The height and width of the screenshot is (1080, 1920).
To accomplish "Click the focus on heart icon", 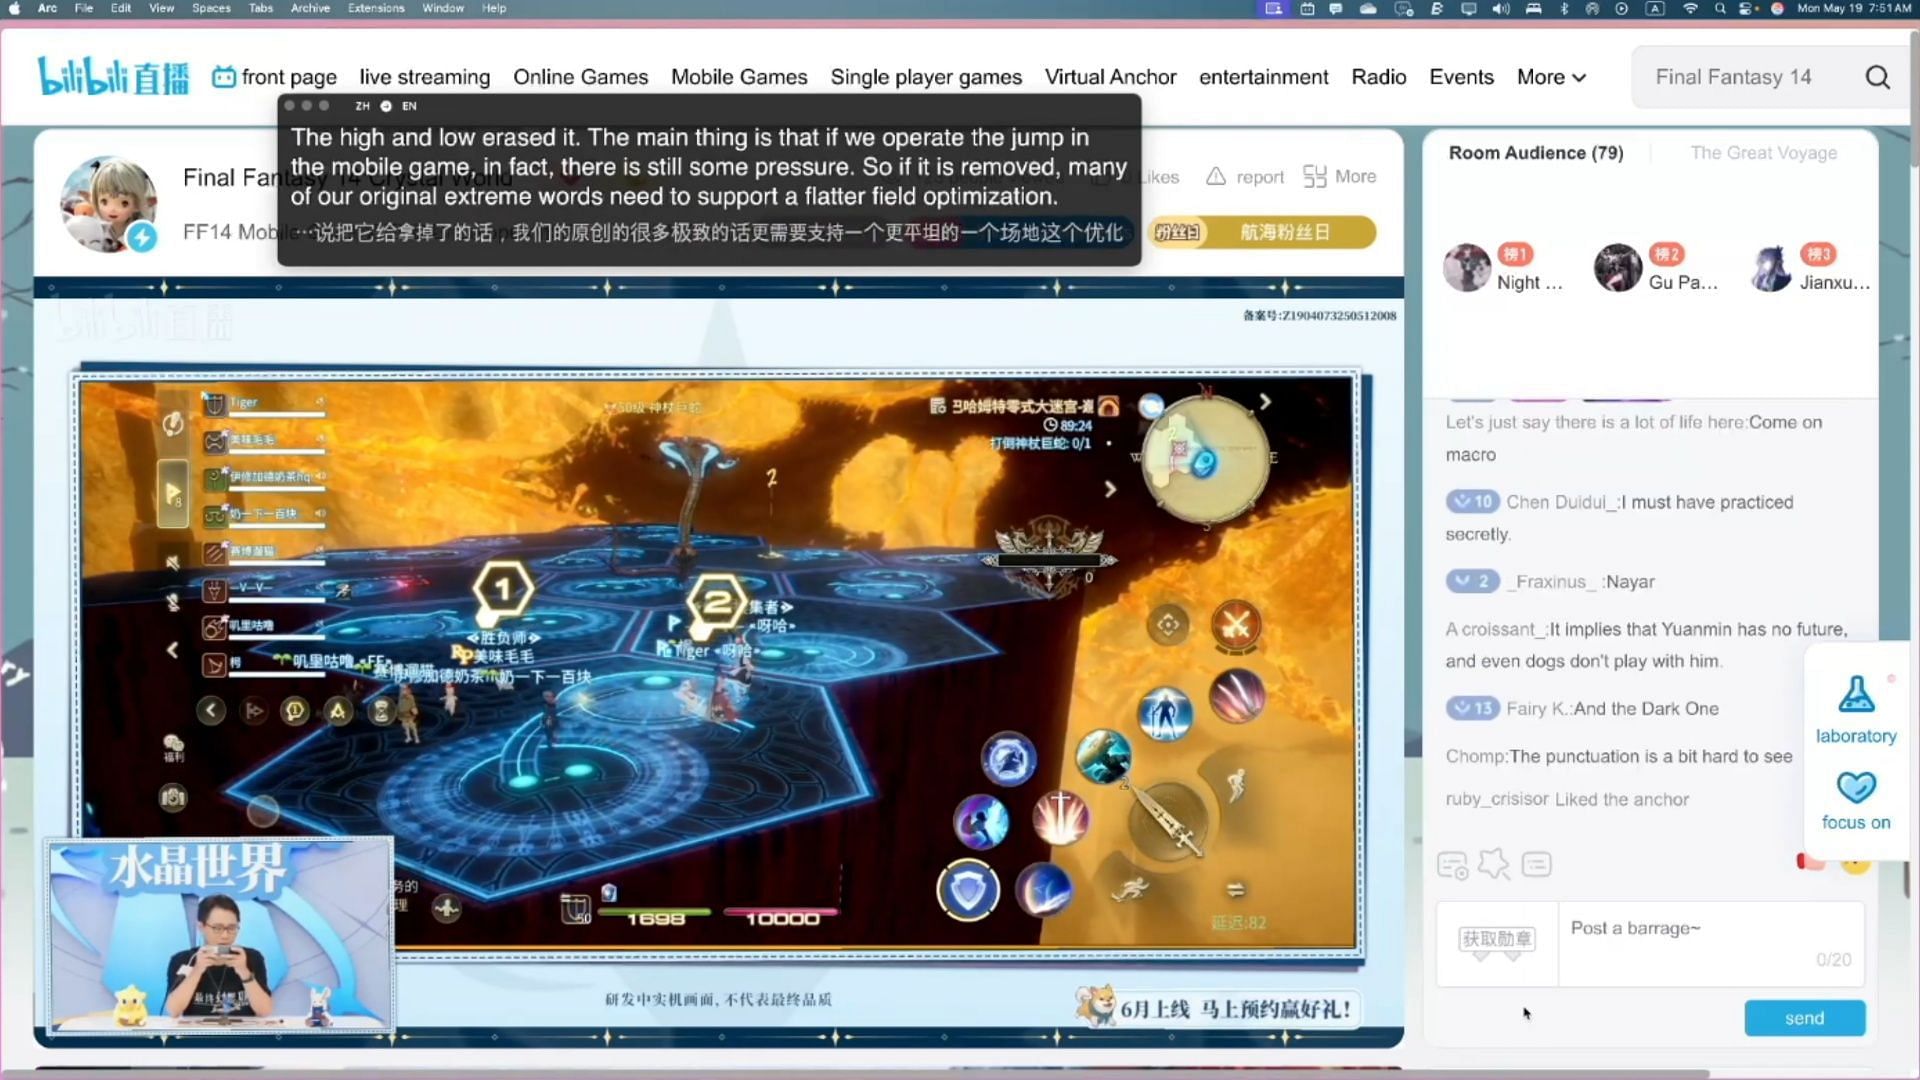I will coord(1855,787).
